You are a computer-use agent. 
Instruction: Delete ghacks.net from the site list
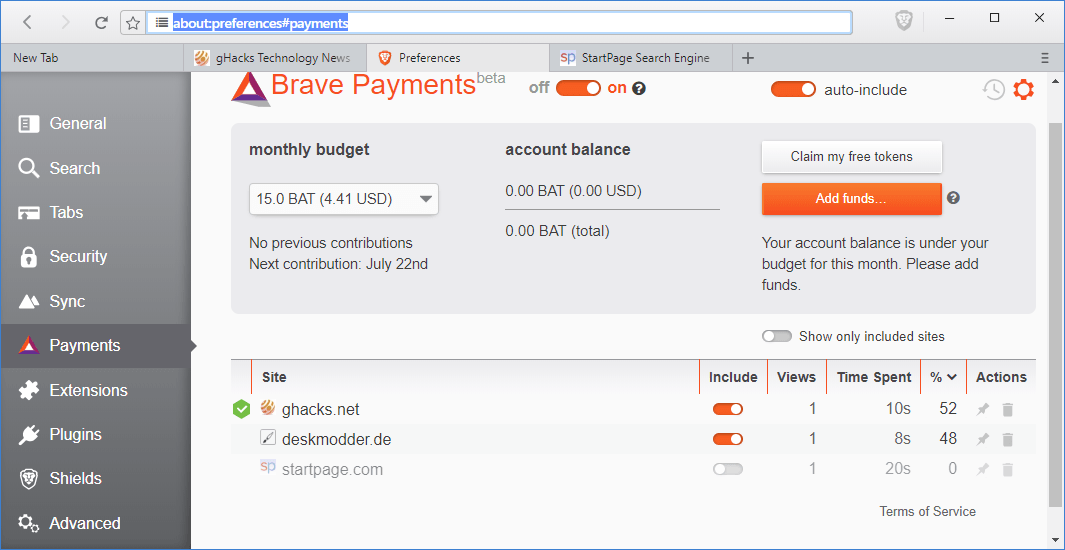point(1008,409)
